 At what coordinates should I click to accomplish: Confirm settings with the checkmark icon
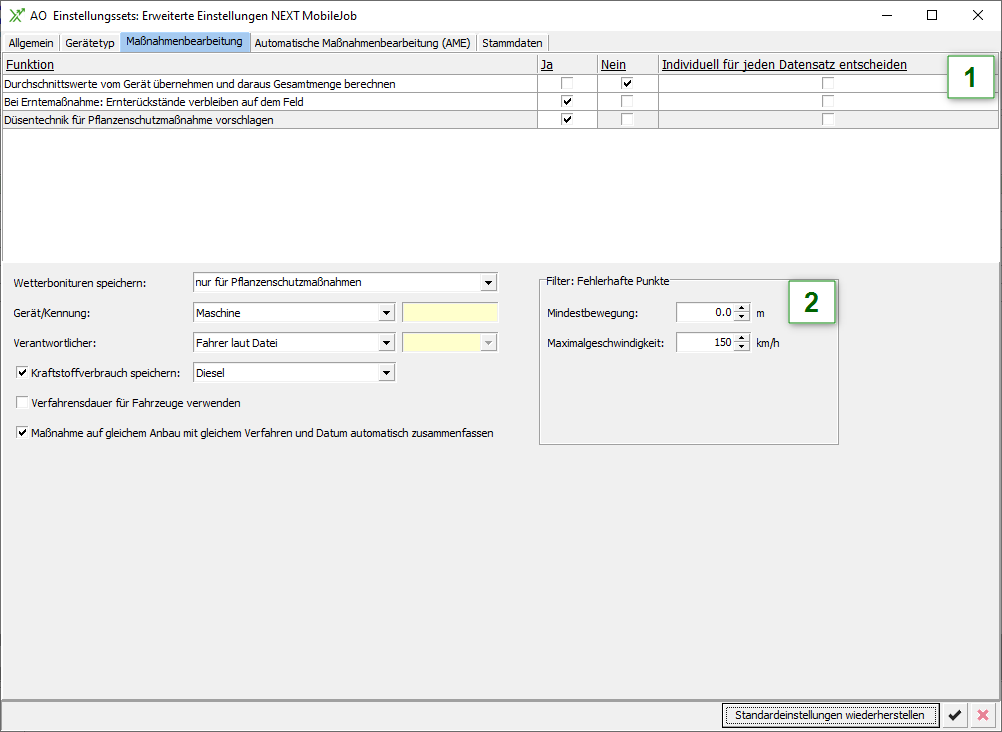tap(955, 715)
